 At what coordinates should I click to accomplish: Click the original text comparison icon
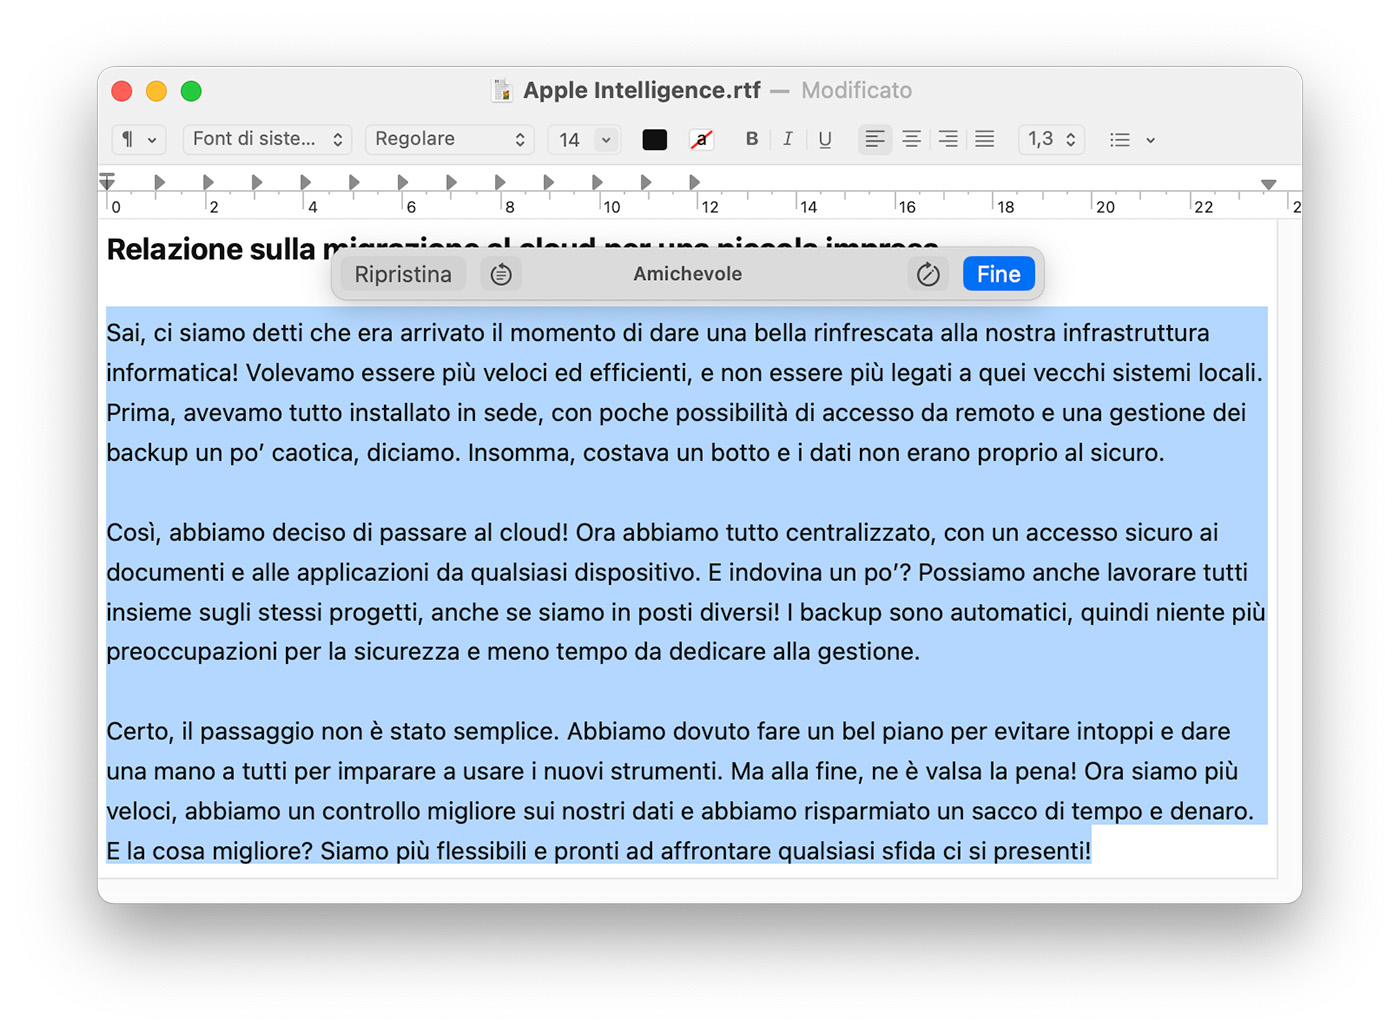(x=501, y=274)
